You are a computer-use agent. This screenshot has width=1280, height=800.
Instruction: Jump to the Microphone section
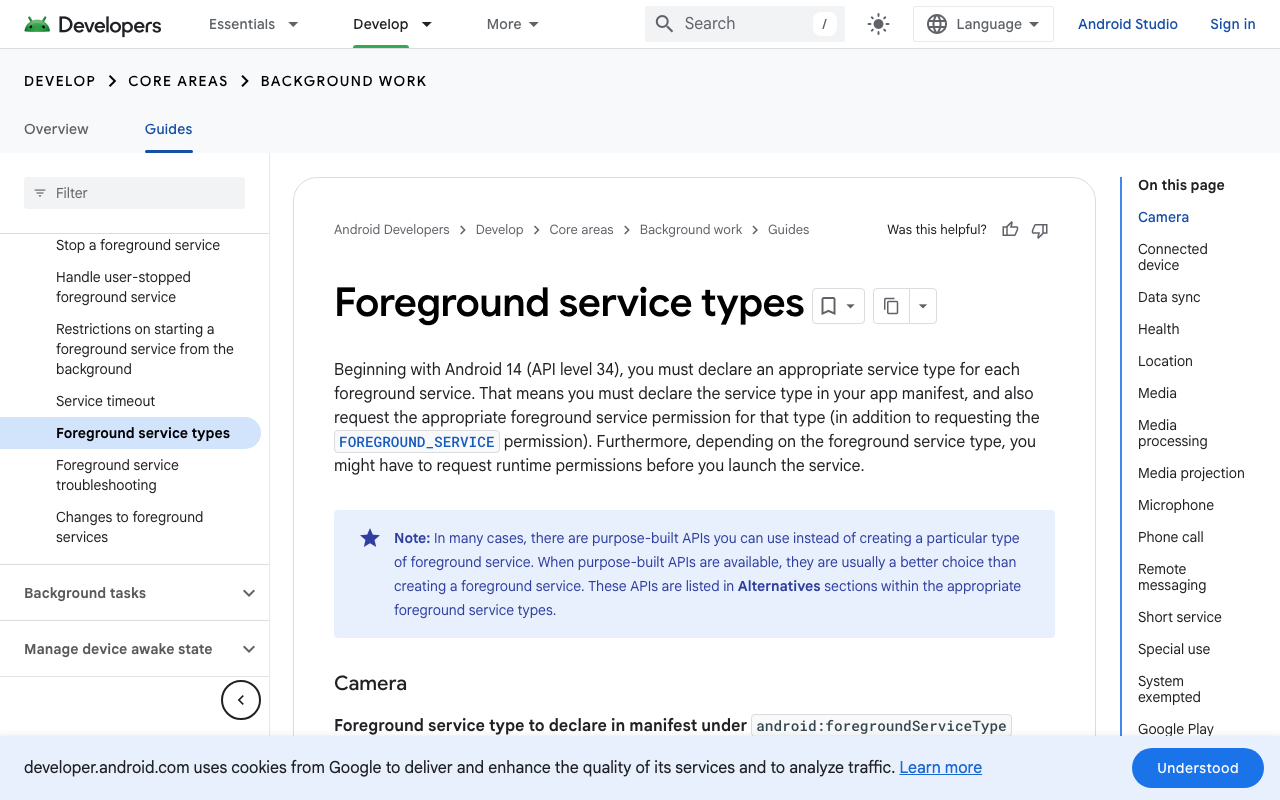[x=1176, y=505]
